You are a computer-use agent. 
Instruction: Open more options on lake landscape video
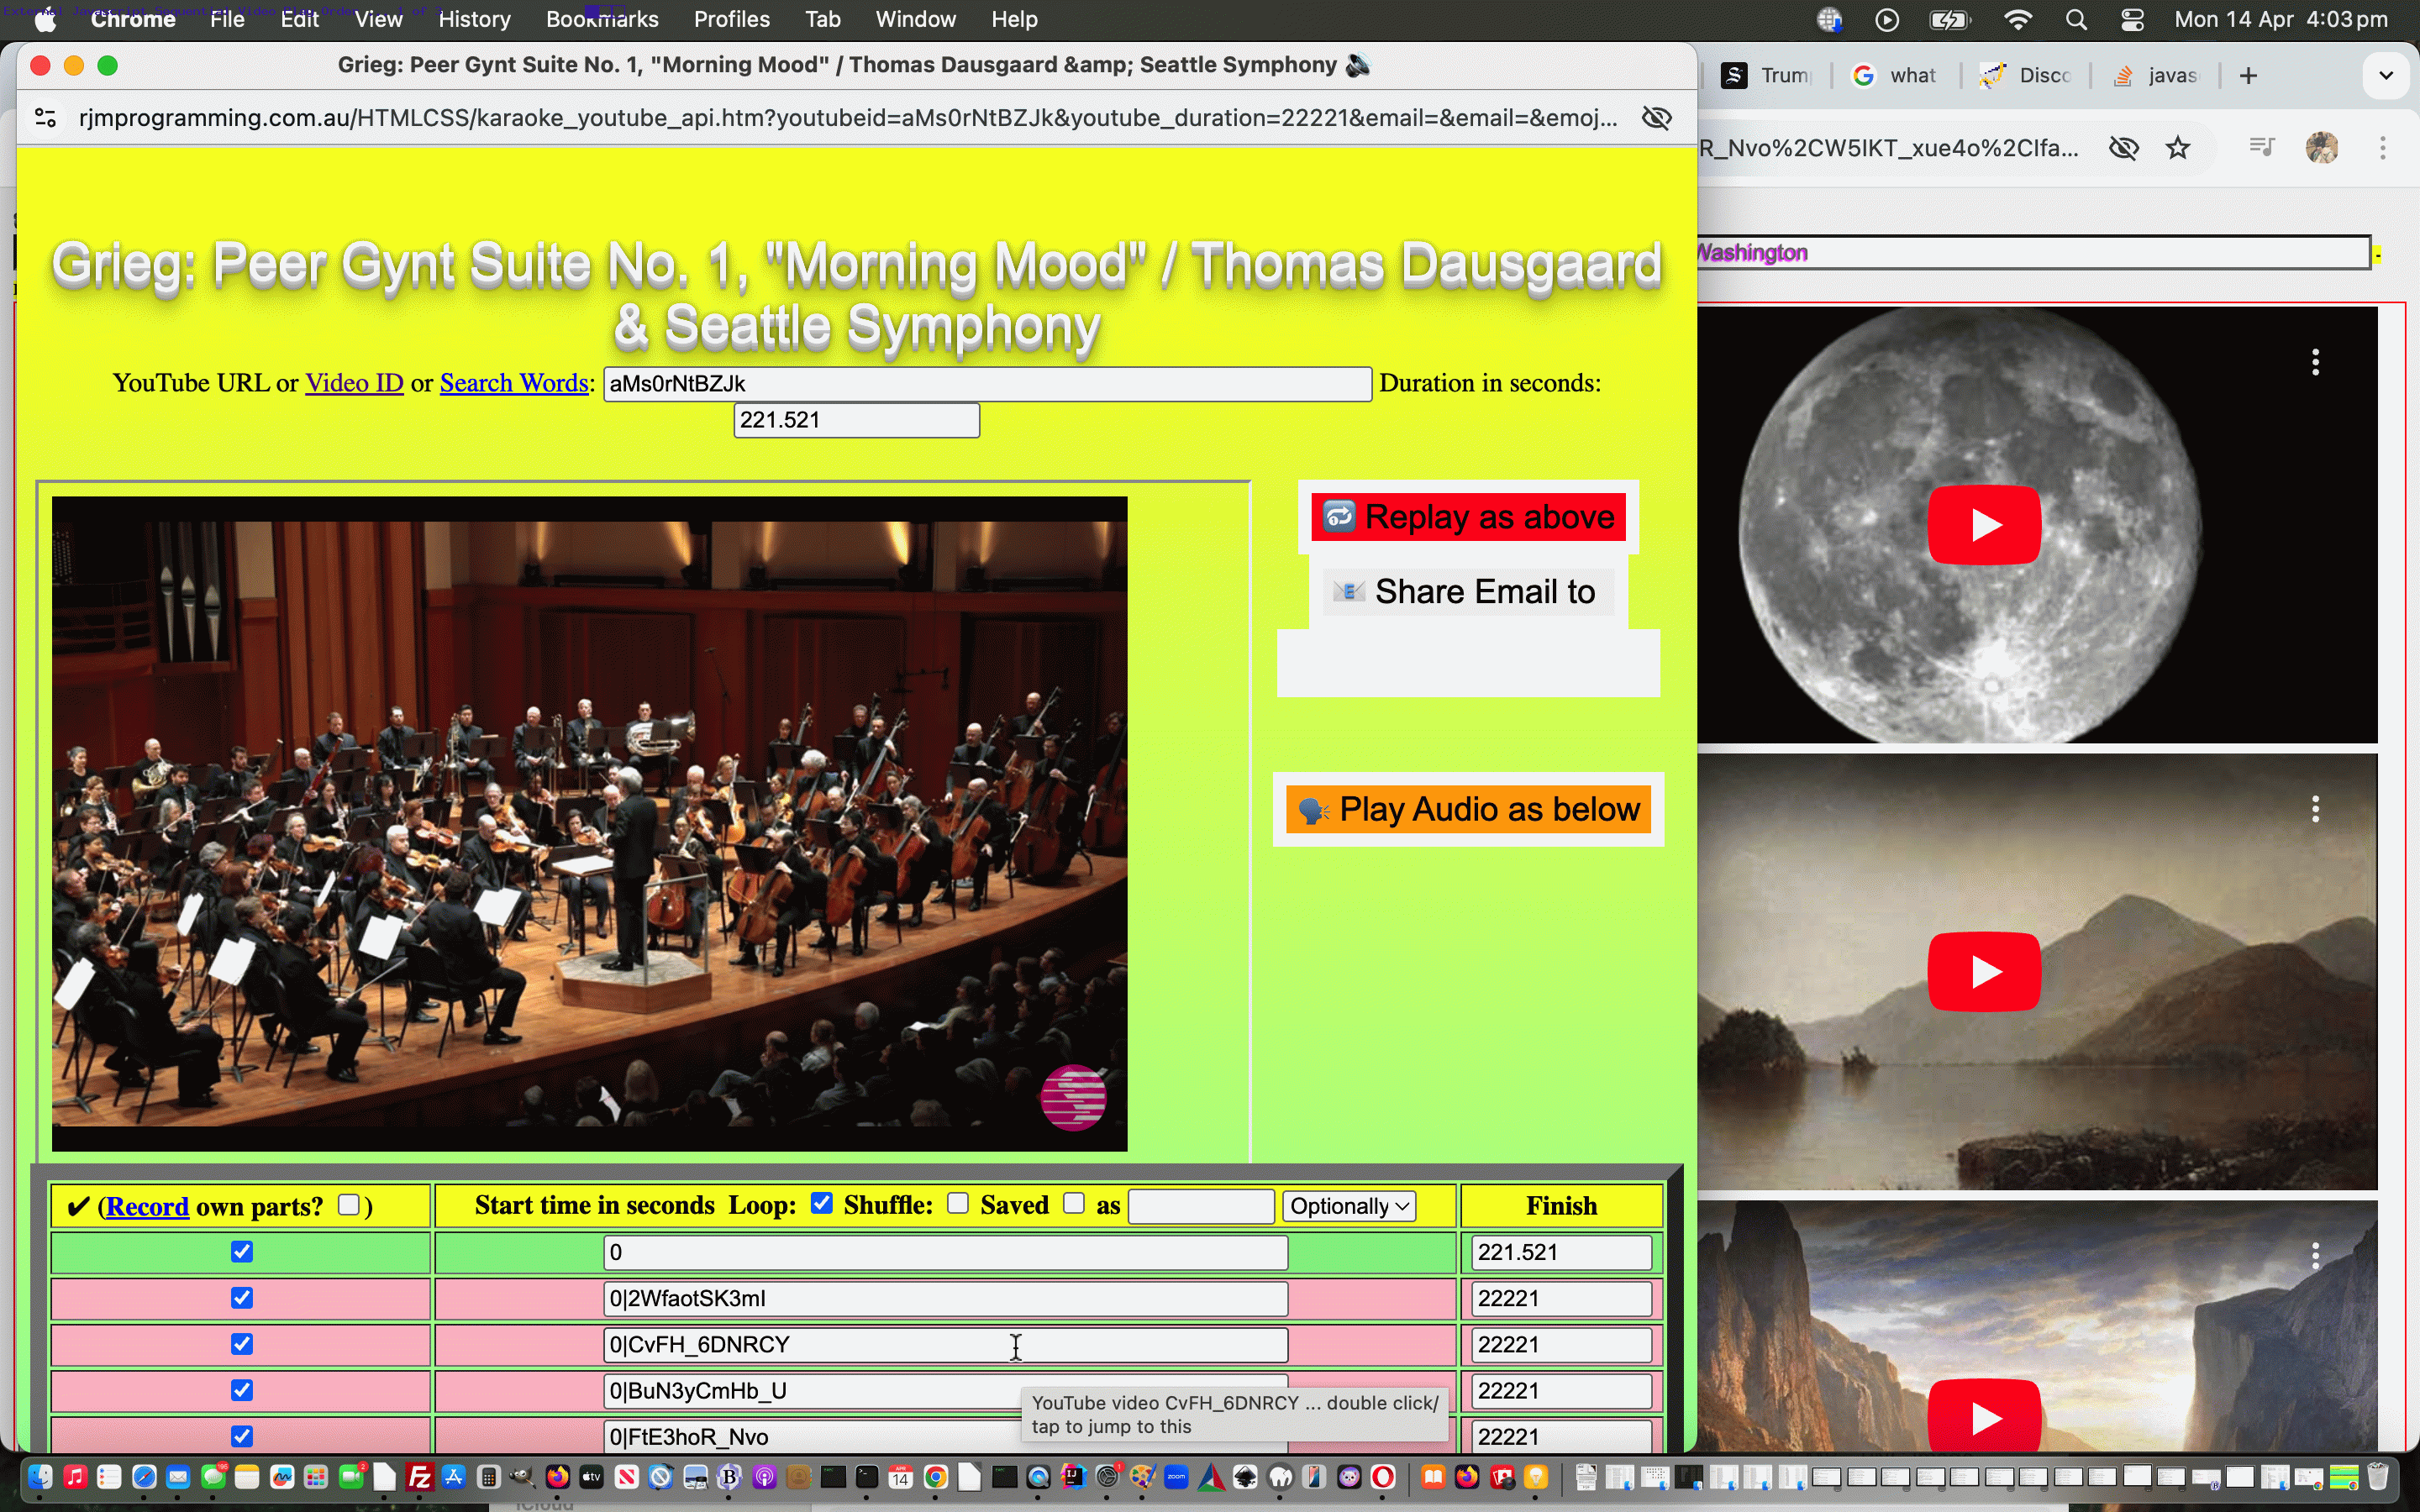[2316, 809]
